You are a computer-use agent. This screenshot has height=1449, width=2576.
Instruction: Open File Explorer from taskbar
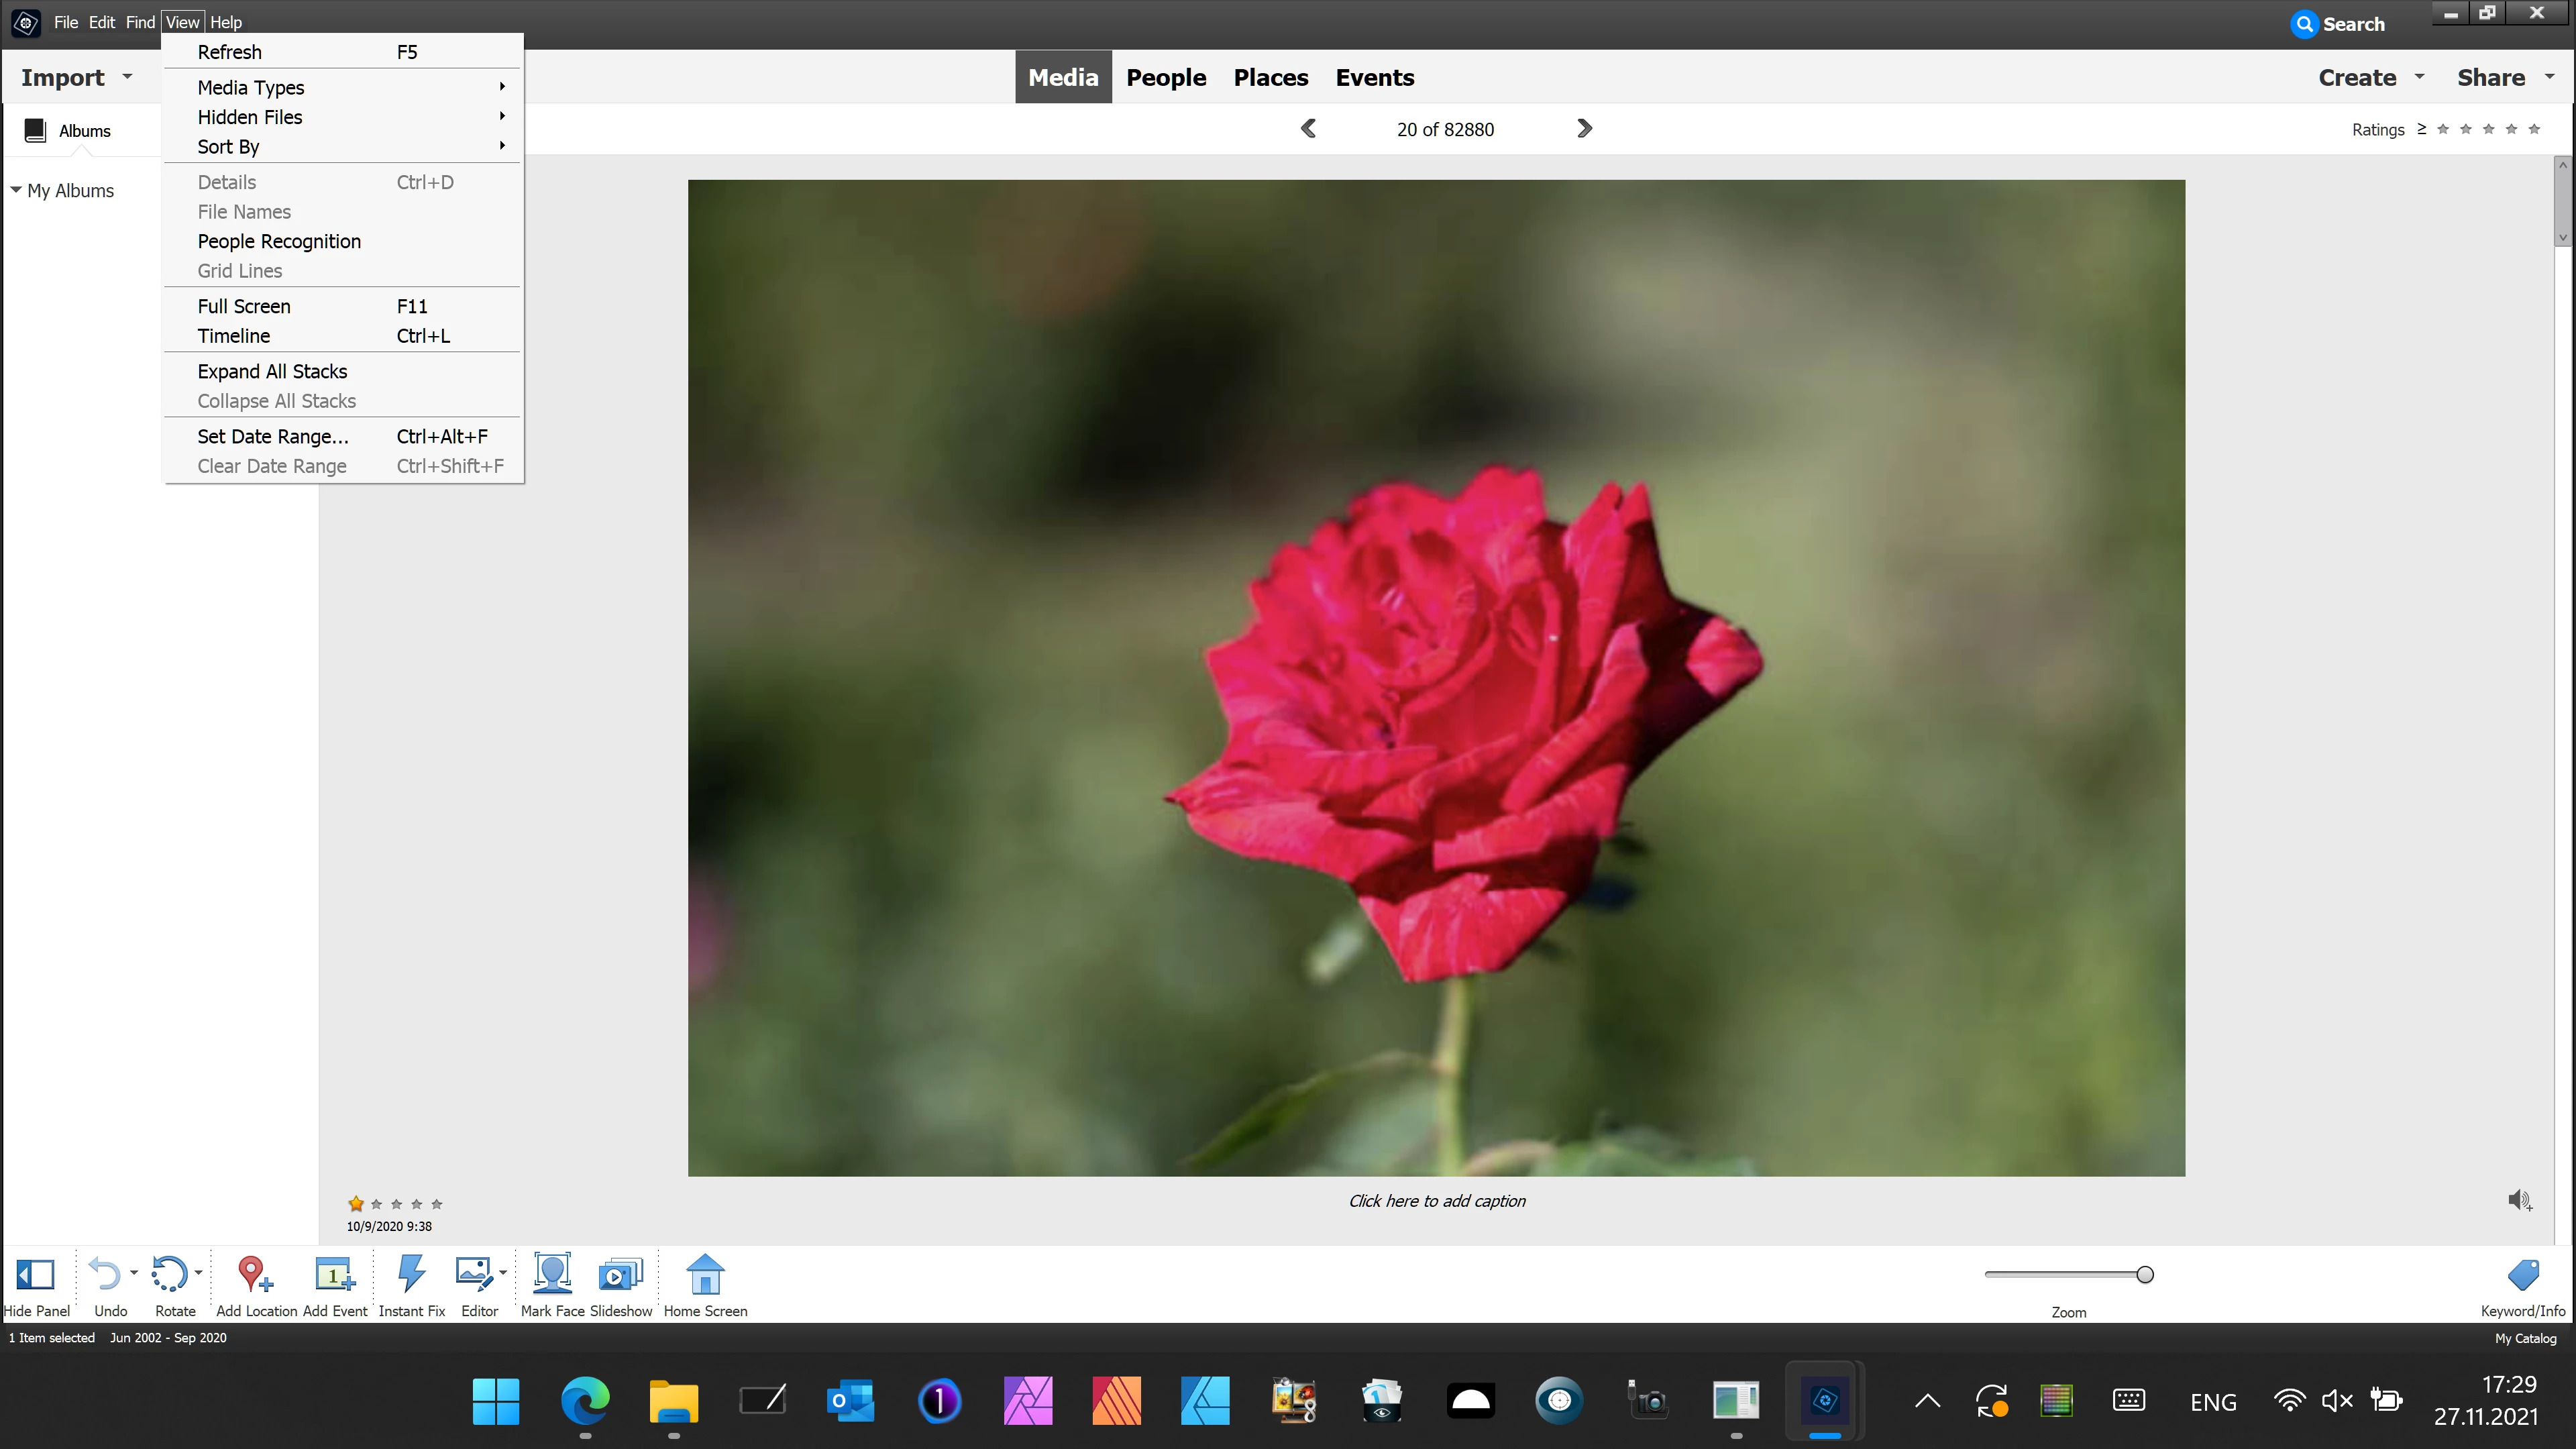click(673, 1401)
